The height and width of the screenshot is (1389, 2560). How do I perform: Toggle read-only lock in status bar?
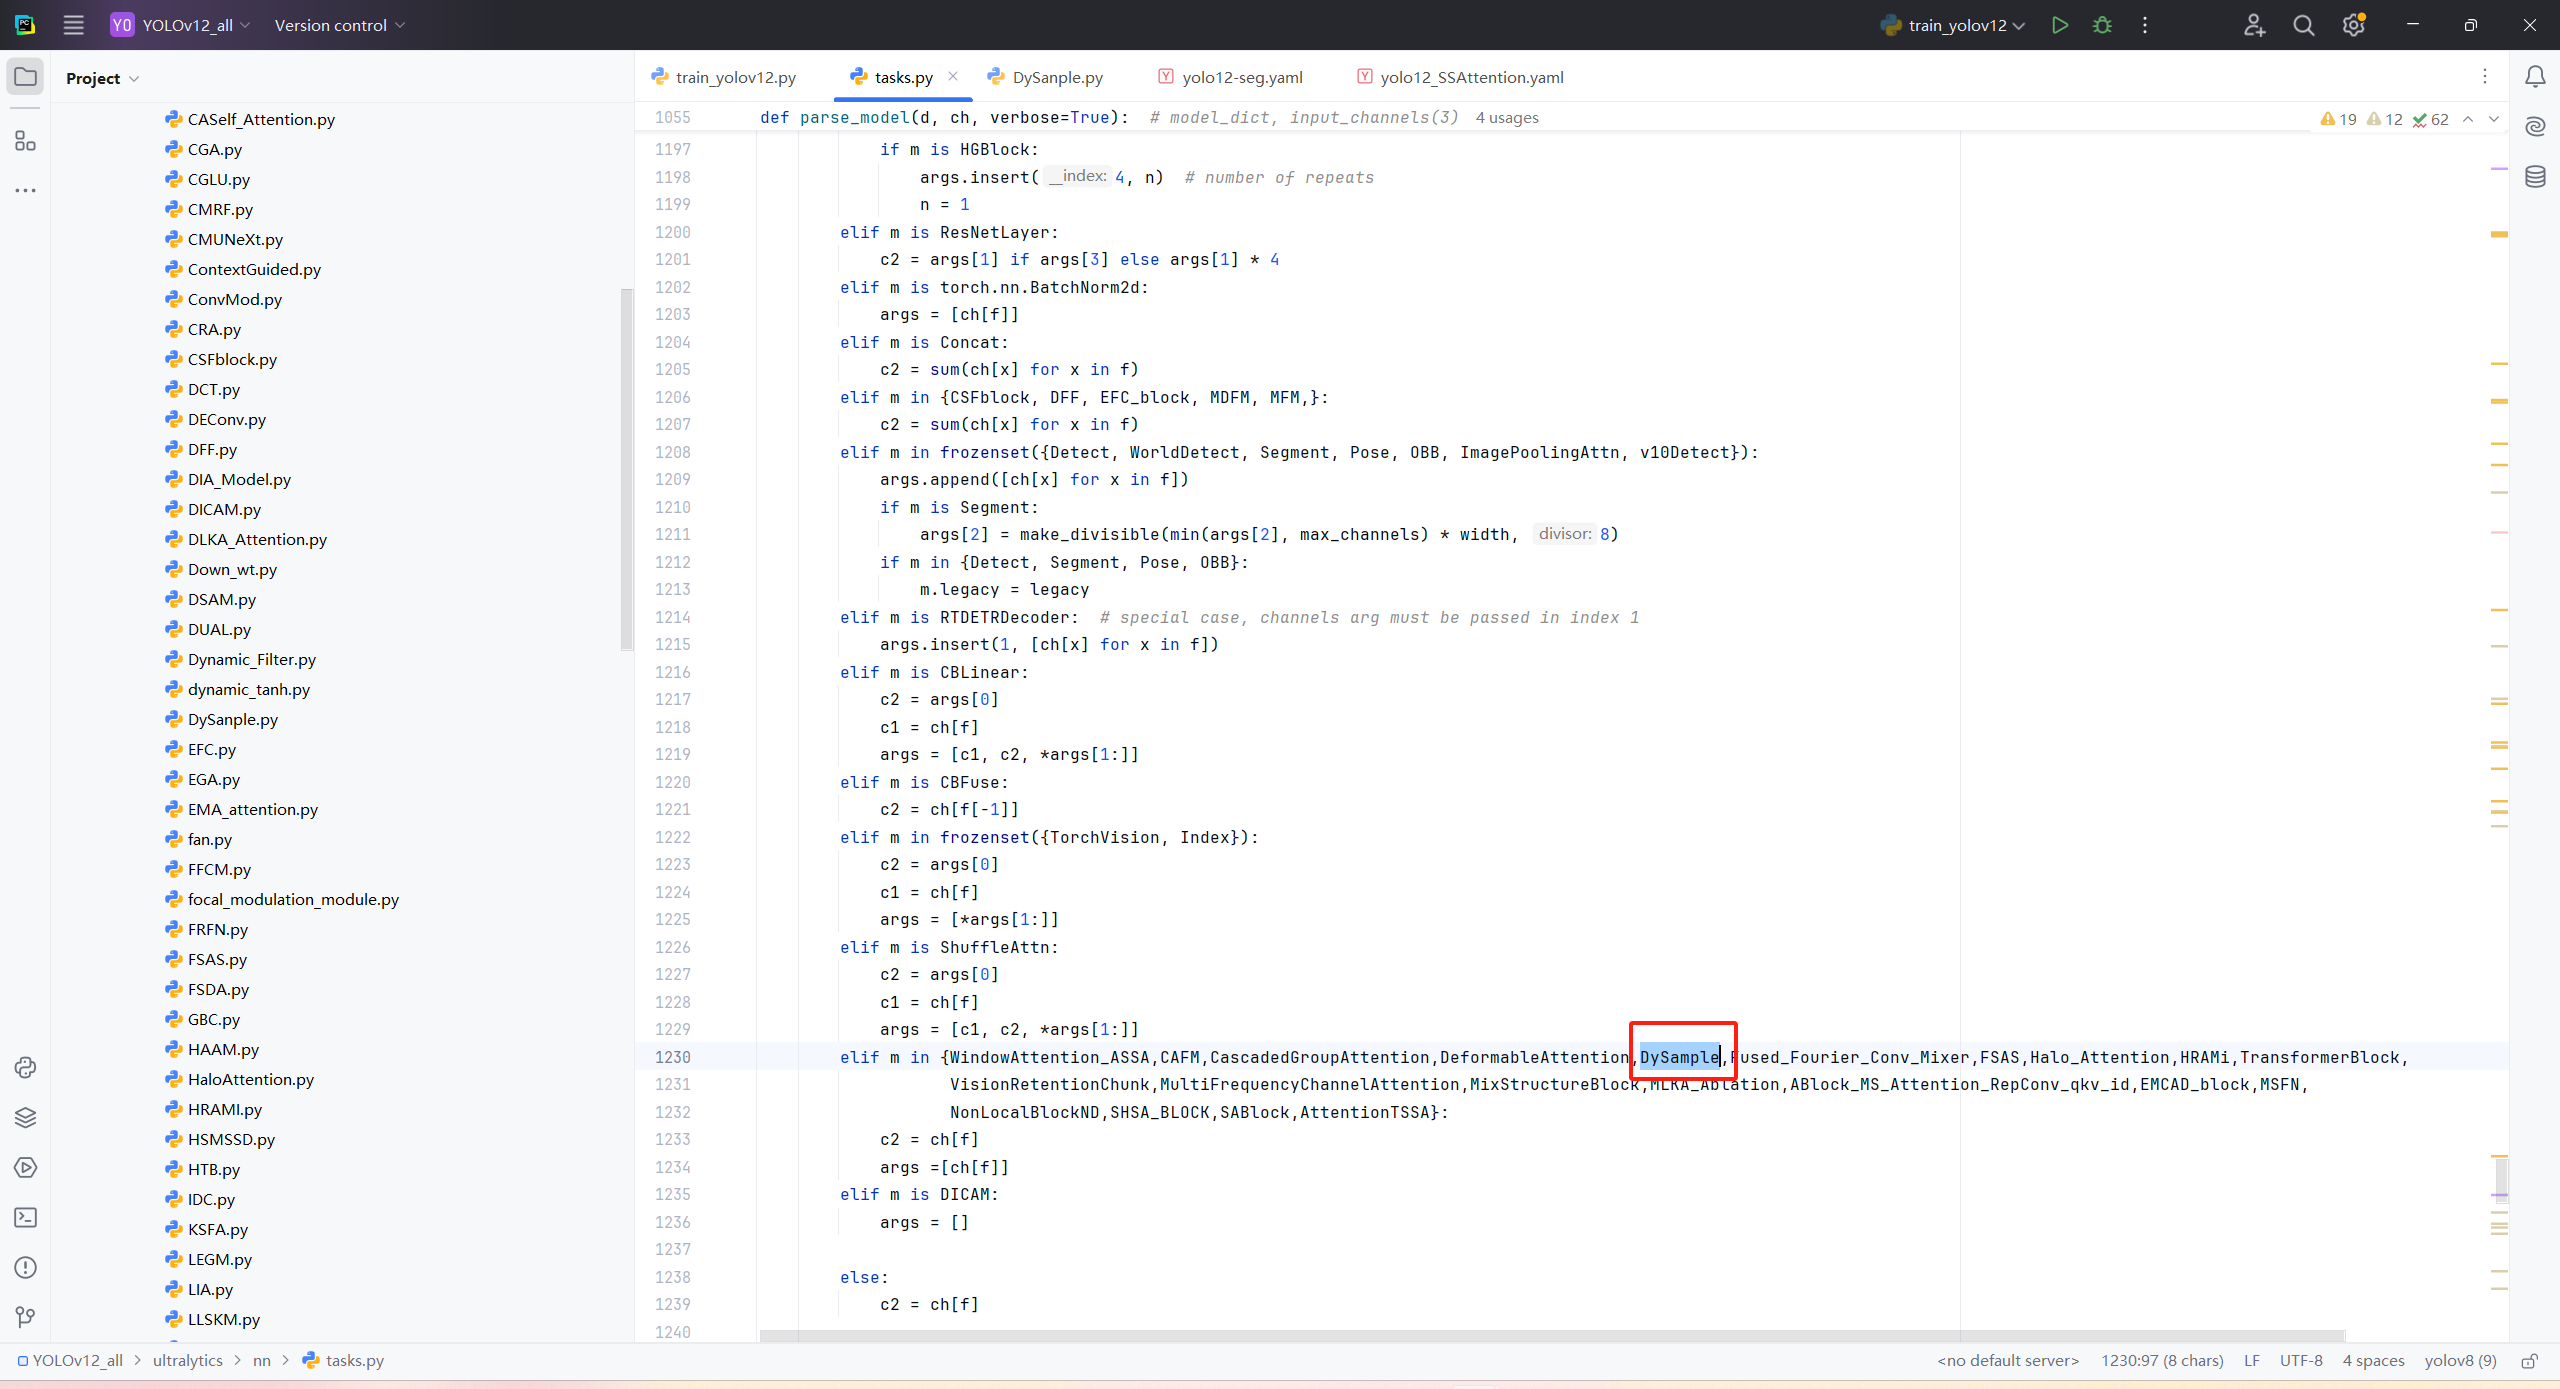pyautogui.click(x=2530, y=1360)
